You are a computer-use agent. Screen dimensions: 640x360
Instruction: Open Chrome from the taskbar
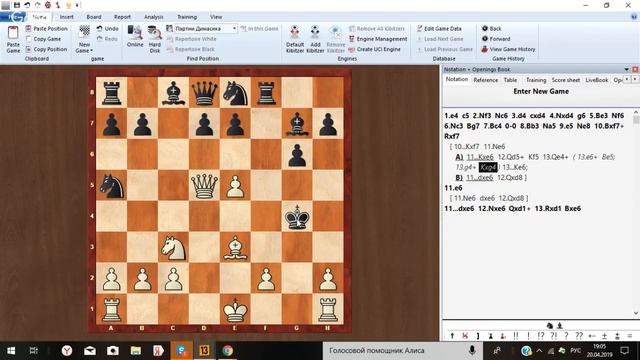coord(227,351)
